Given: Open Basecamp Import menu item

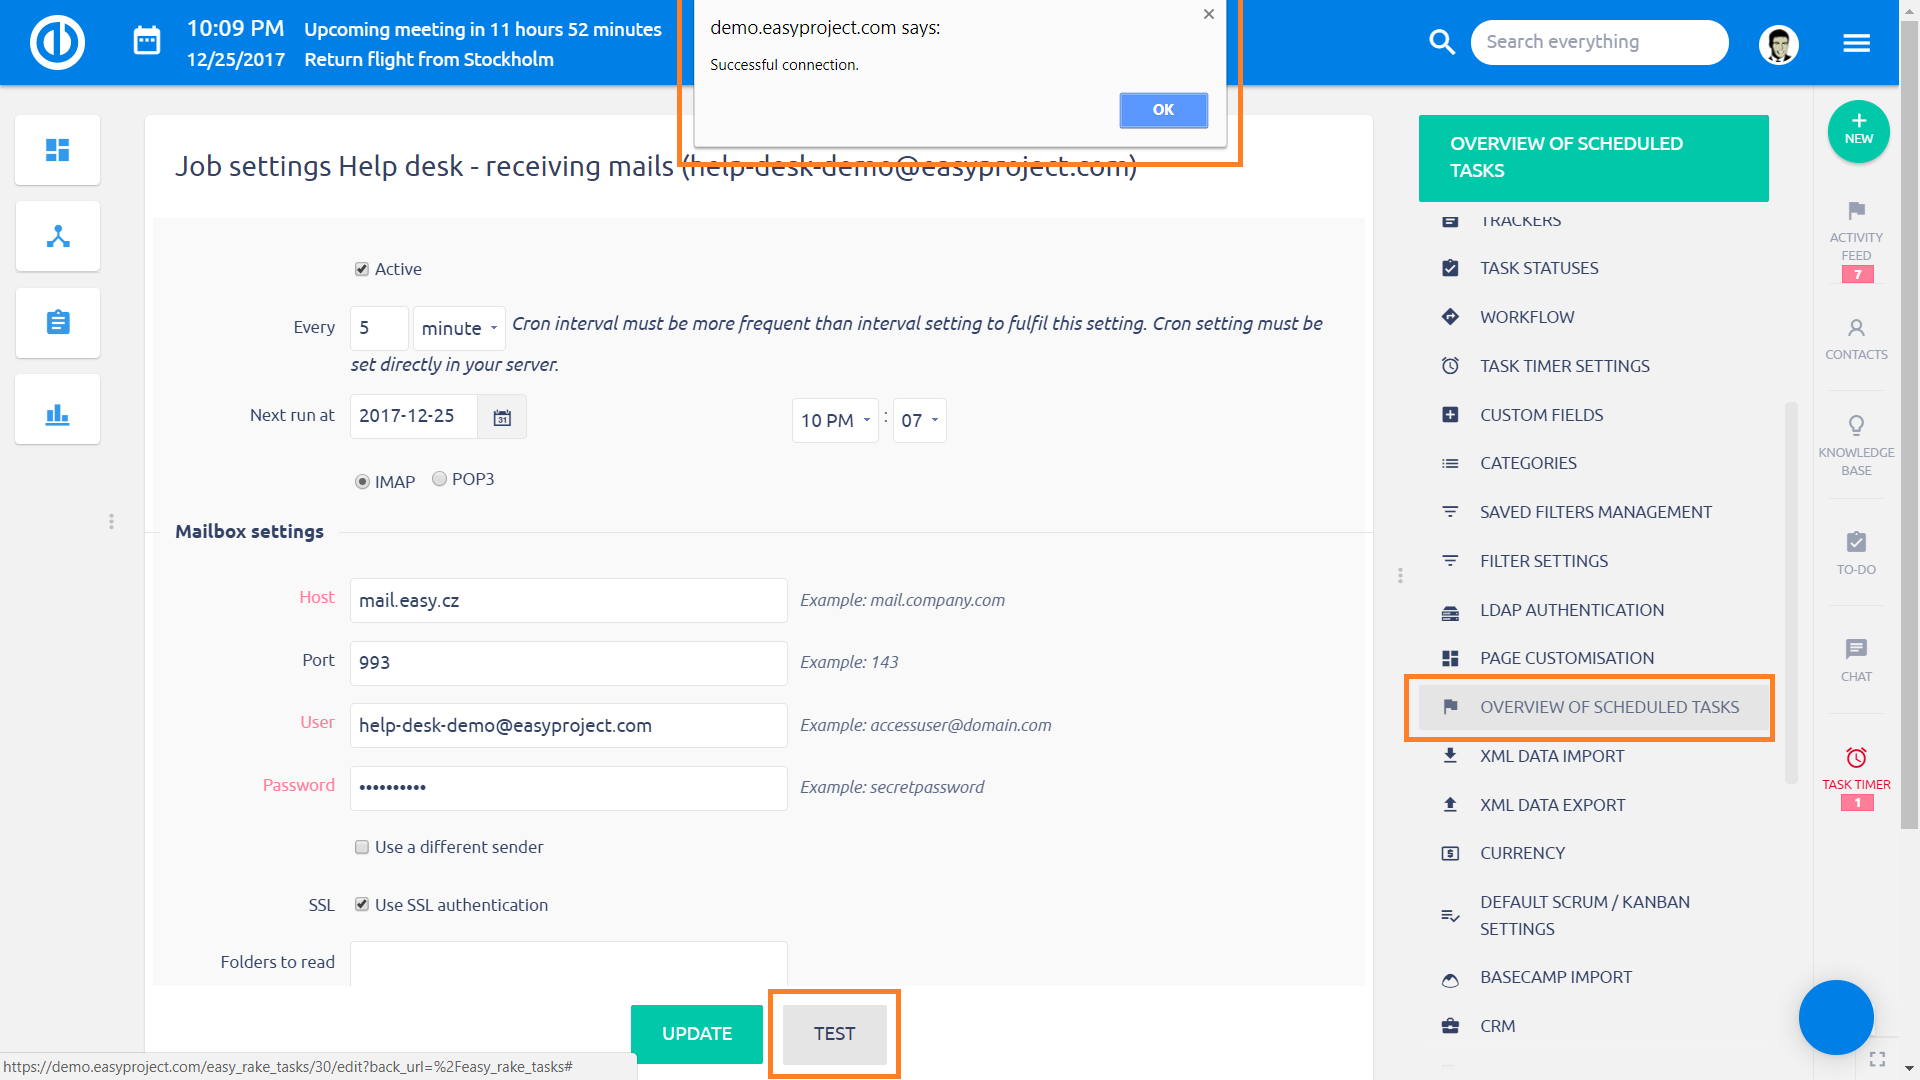Looking at the screenshot, I should tap(1555, 977).
